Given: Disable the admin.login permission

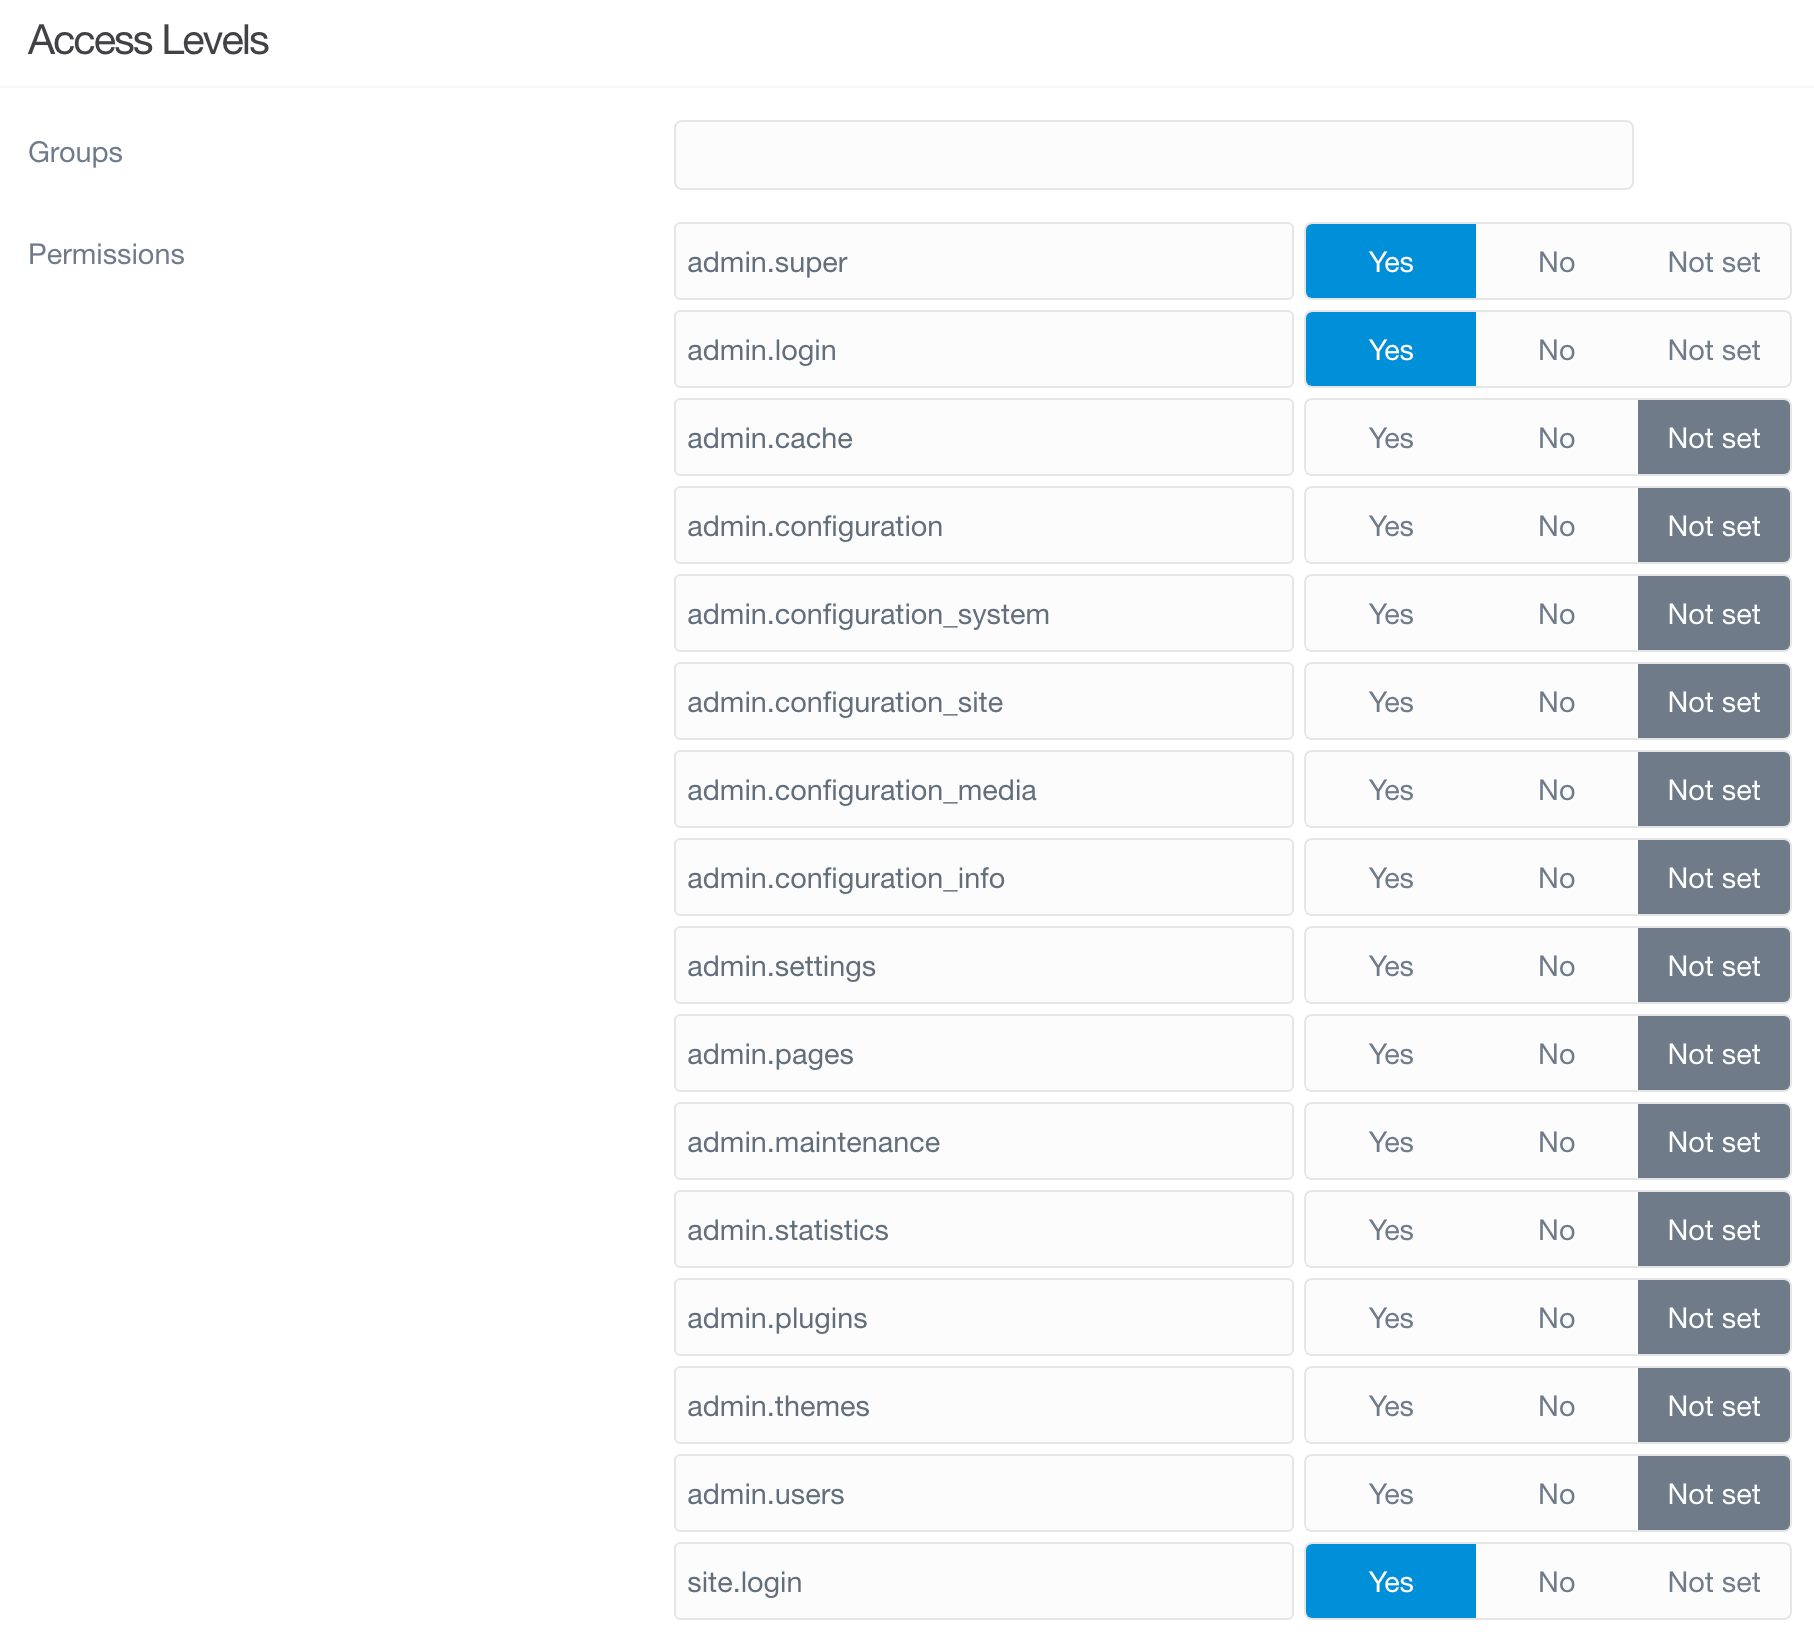Looking at the screenshot, I should (x=1555, y=349).
